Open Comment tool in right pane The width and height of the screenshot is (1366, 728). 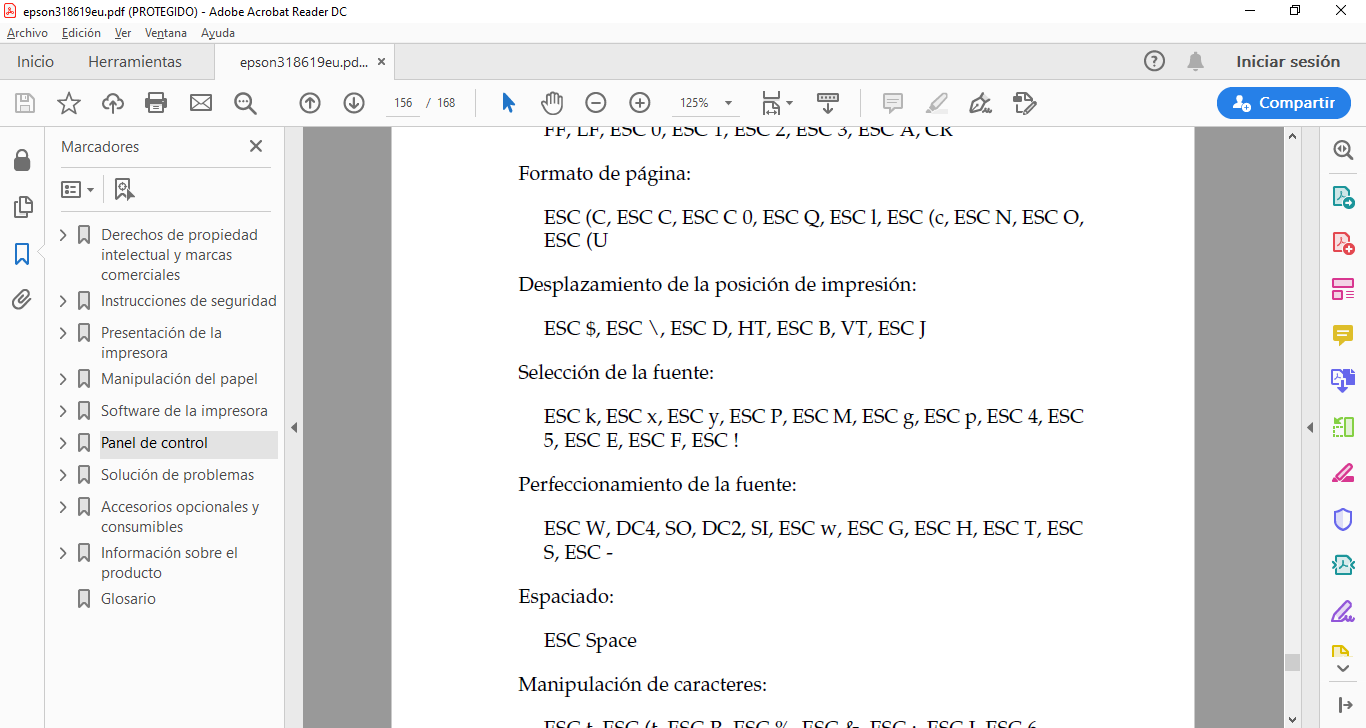(x=1343, y=335)
